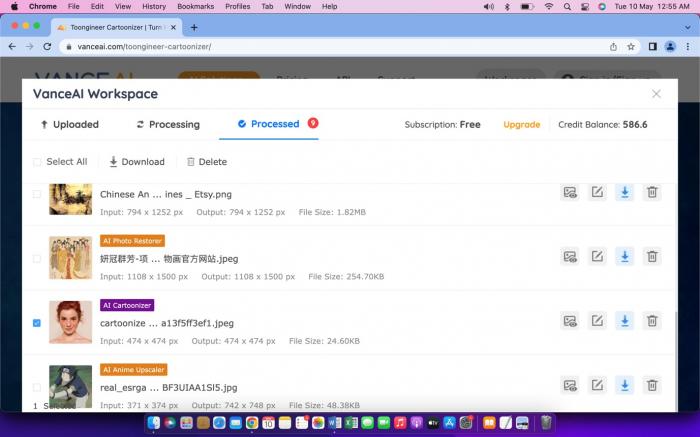Uncheck the cartoonize ... a13f5ff3ef1.jpeg checkbox
The width and height of the screenshot is (700, 437).
point(37,323)
